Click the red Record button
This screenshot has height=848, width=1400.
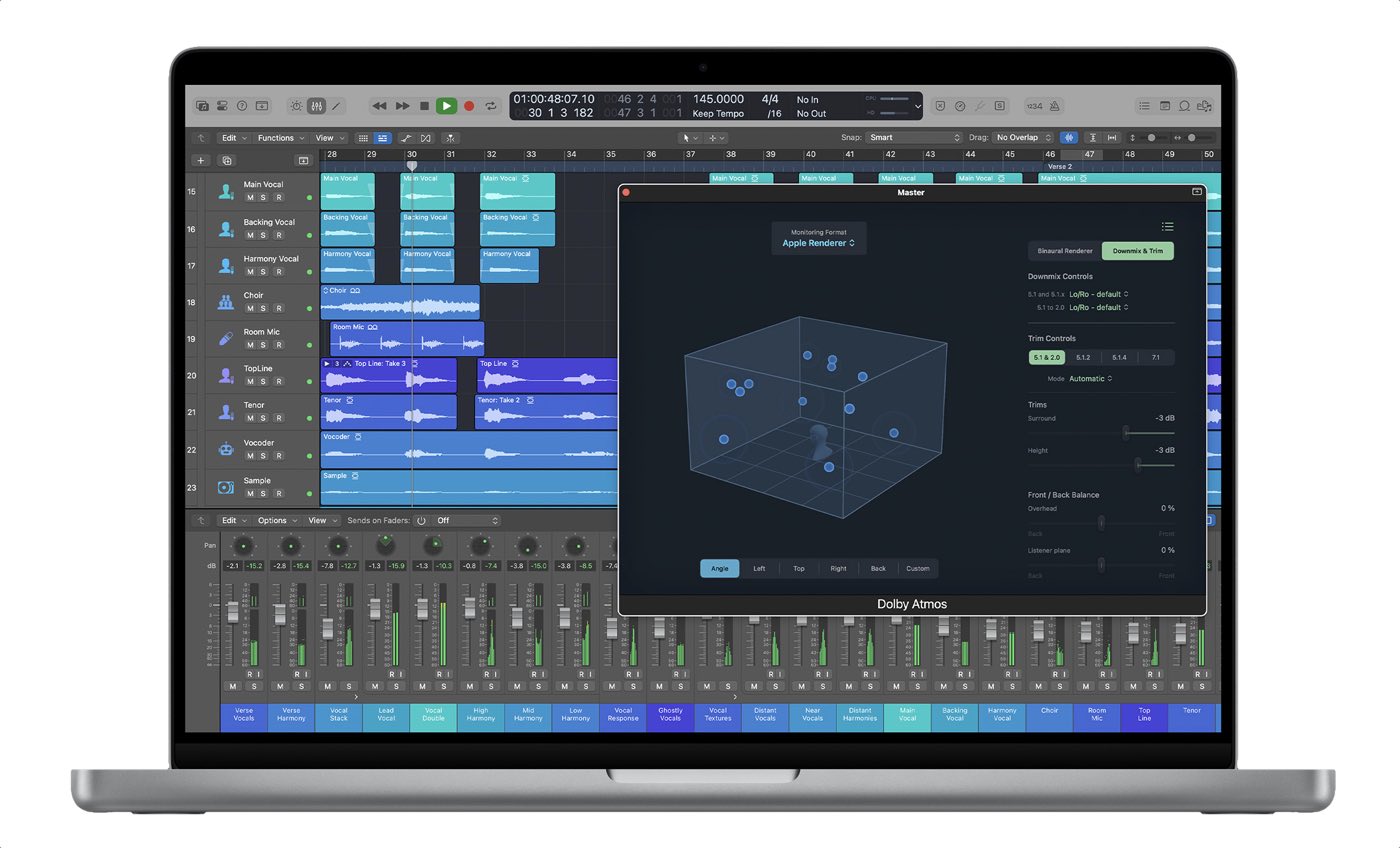tap(468, 106)
